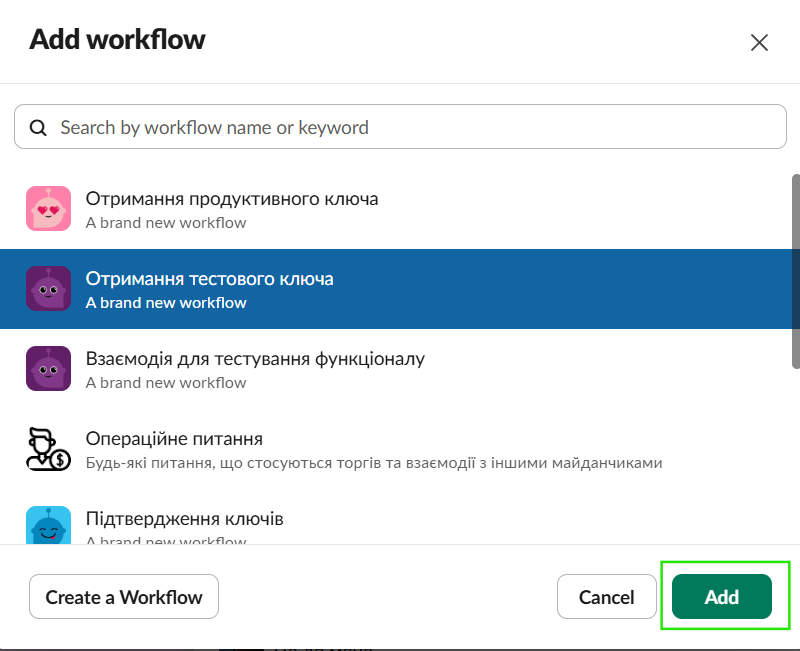Close the Add workflow dialog with X
Viewport: 800px width, 651px height.
tap(759, 42)
